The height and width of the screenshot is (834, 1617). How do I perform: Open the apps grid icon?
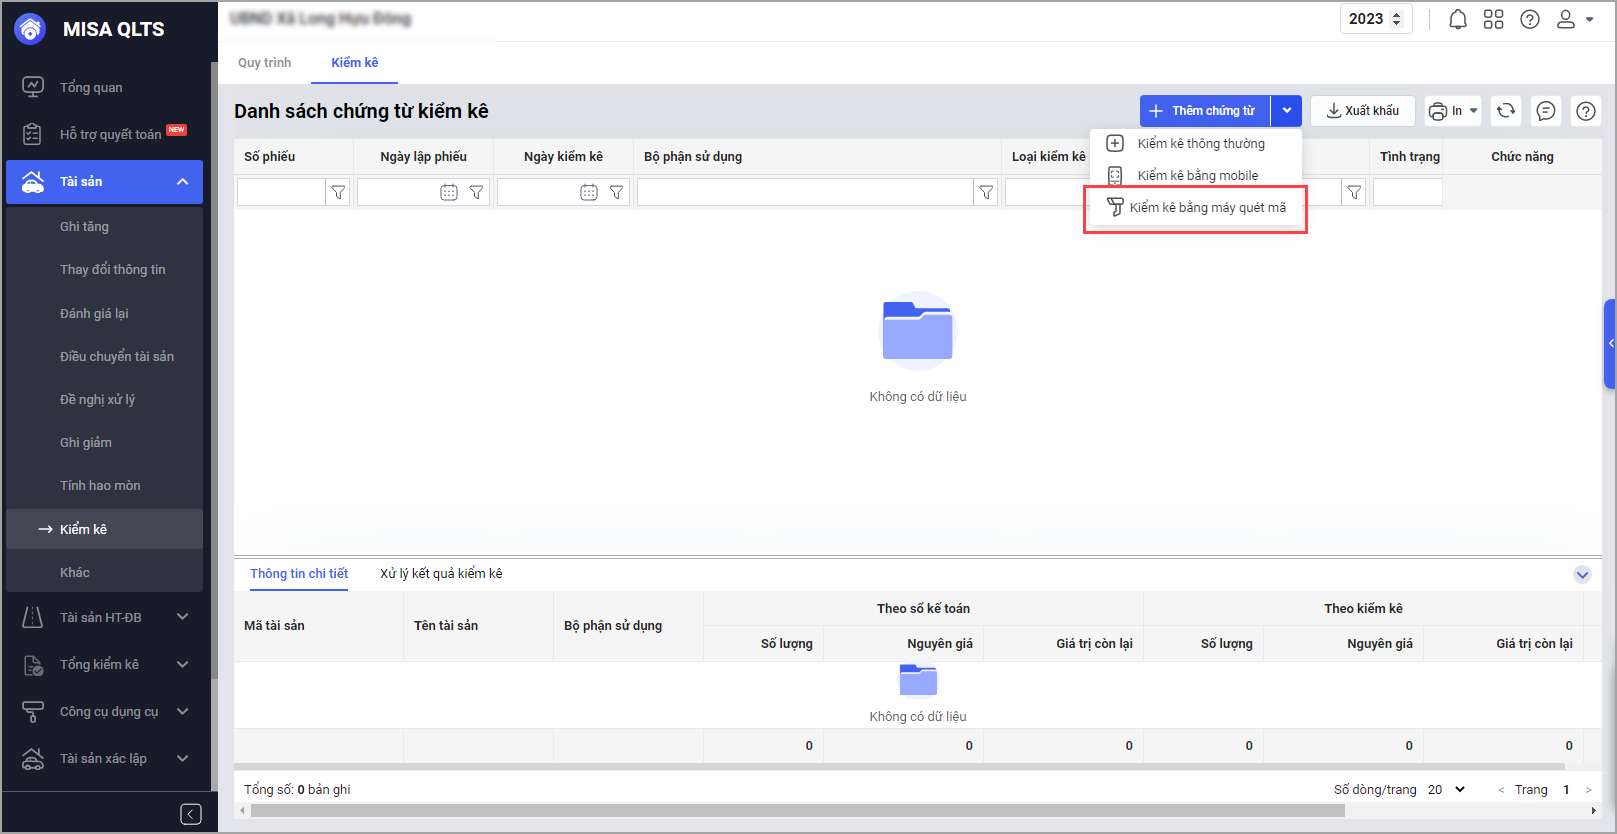click(1494, 19)
